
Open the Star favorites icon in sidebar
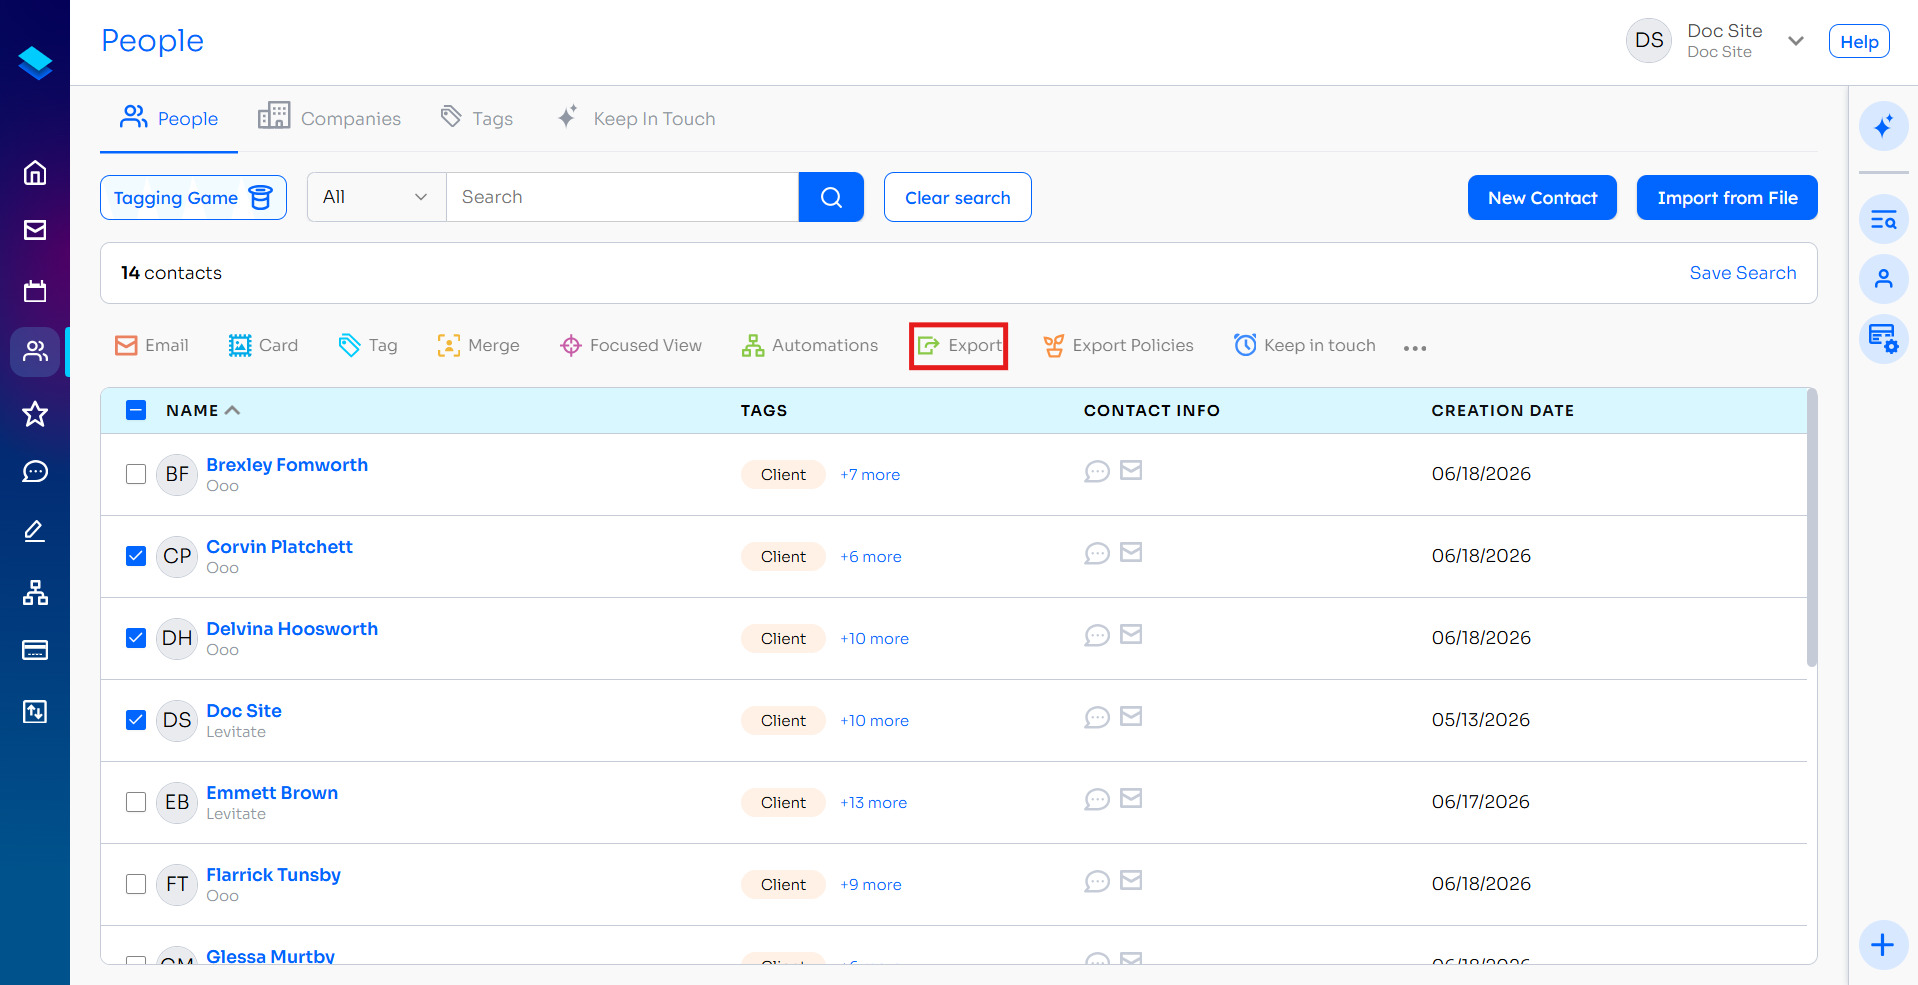(x=35, y=413)
